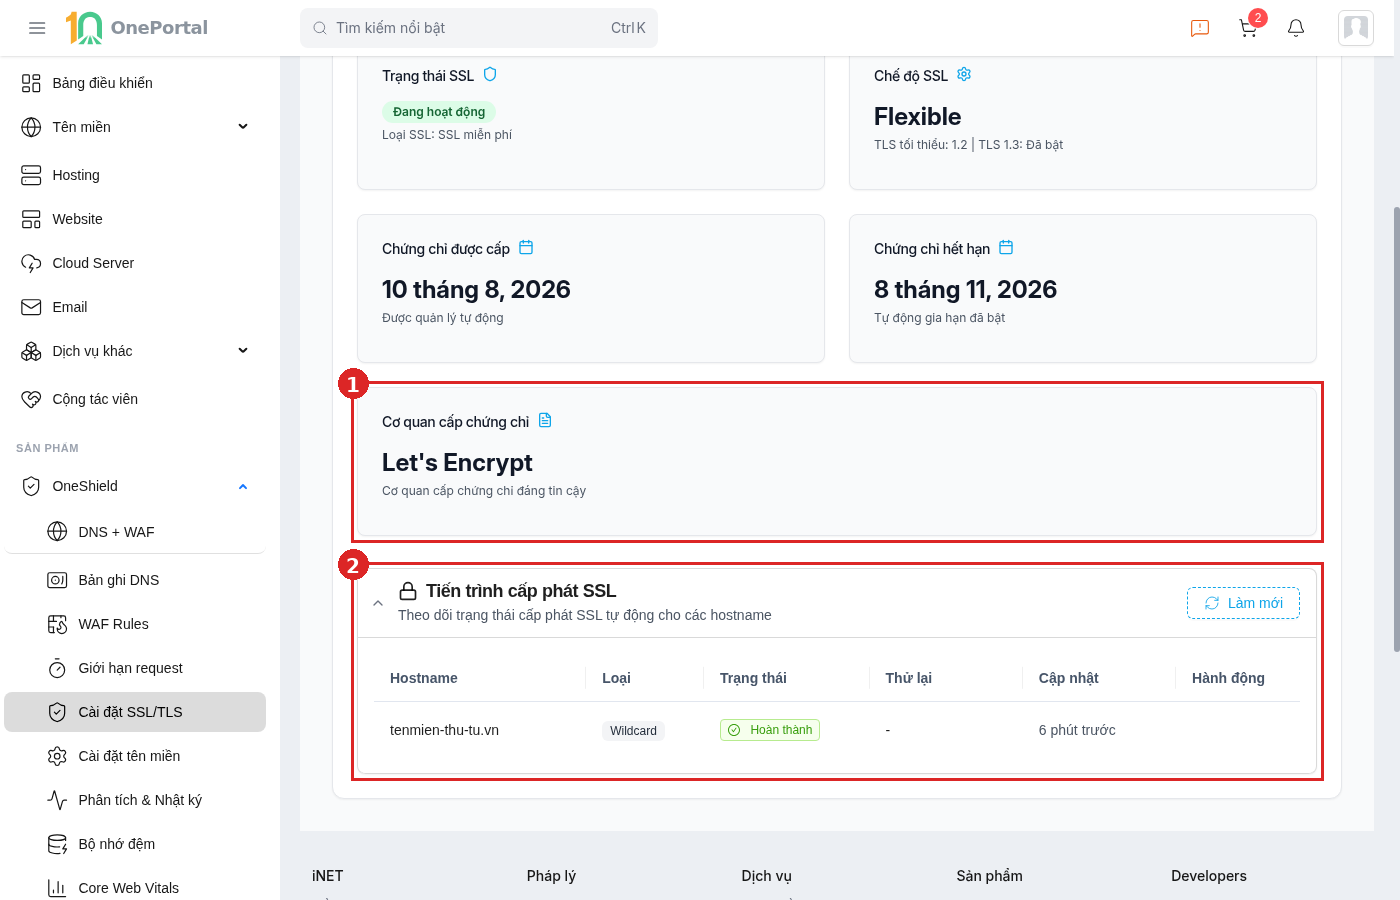Open the hamburger menu icon

(x=37, y=28)
